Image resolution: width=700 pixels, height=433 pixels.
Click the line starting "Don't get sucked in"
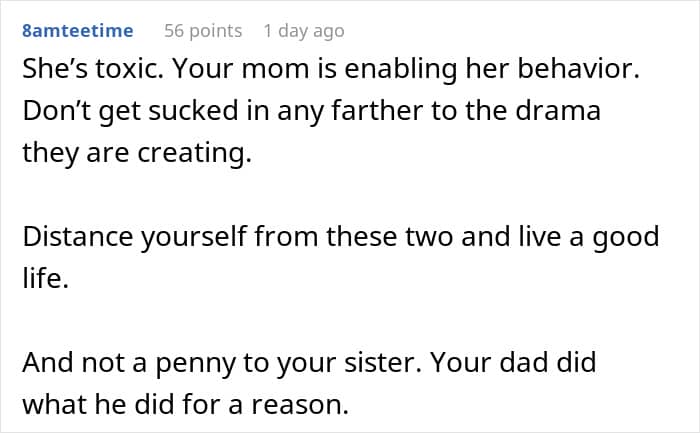click(x=311, y=112)
